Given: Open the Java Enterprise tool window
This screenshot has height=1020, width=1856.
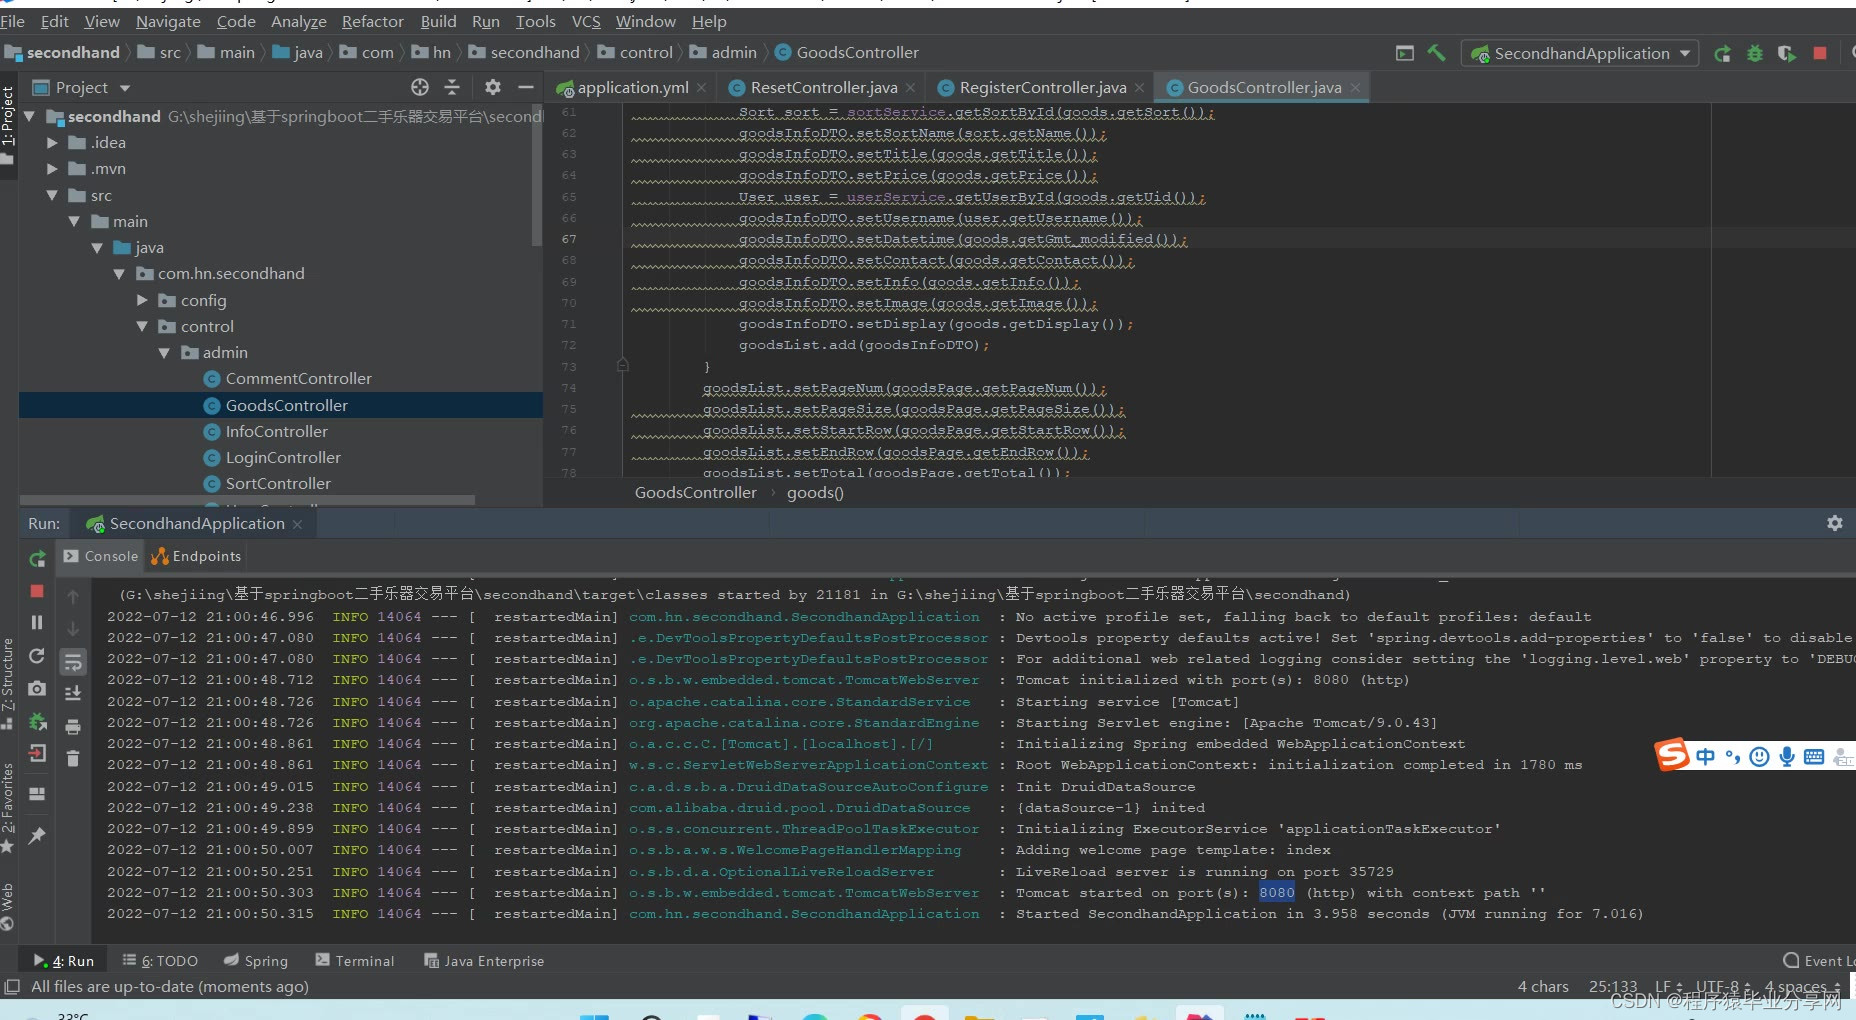Looking at the screenshot, I should coord(484,961).
